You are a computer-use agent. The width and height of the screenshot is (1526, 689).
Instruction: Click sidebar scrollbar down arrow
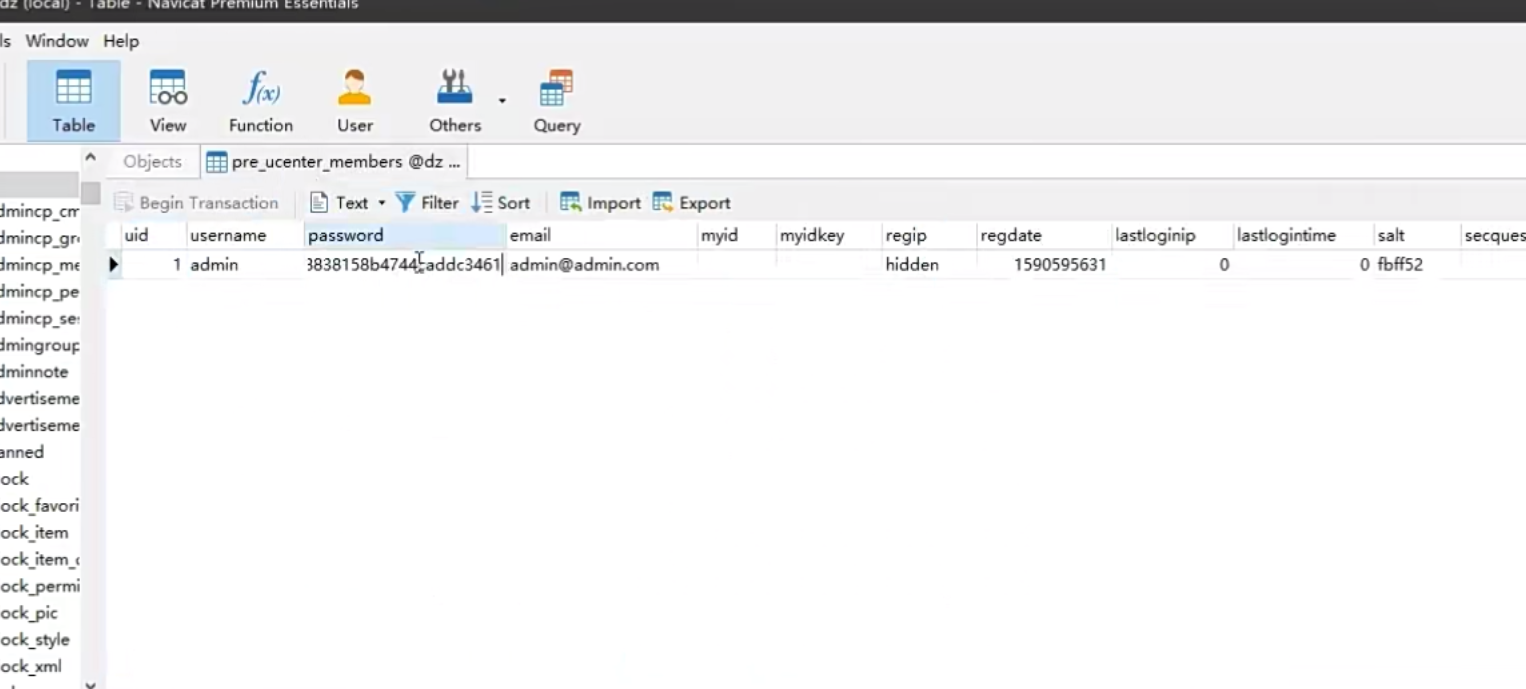pos(90,684)
